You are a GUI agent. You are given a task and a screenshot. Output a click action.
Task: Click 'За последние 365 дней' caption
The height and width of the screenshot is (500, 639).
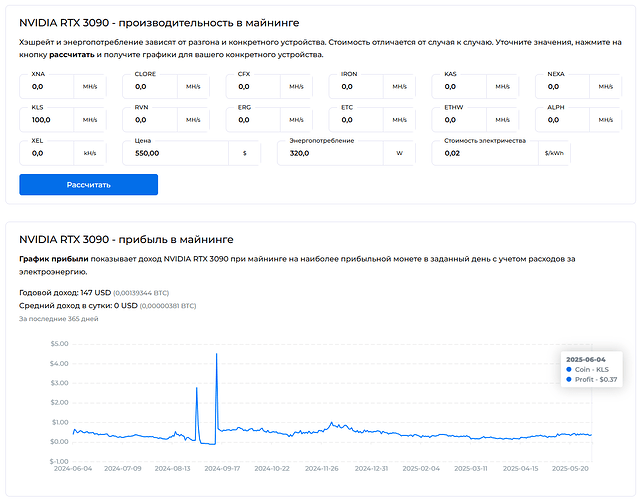click(x=59, y=319)
